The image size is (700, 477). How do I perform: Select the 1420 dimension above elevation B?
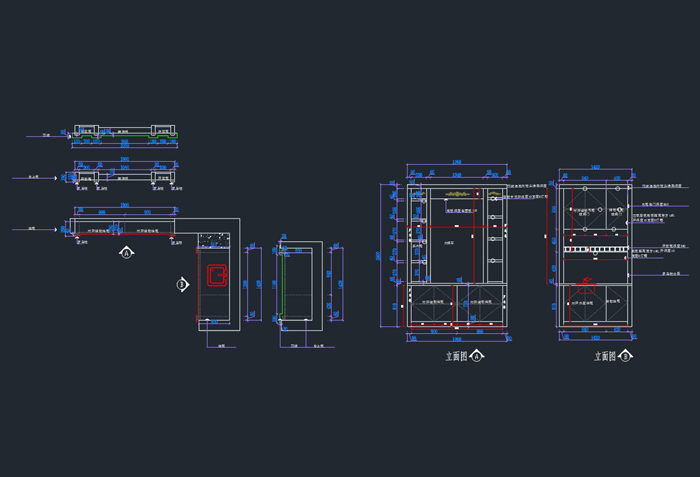pyautogui.click(x=594, y=168)
